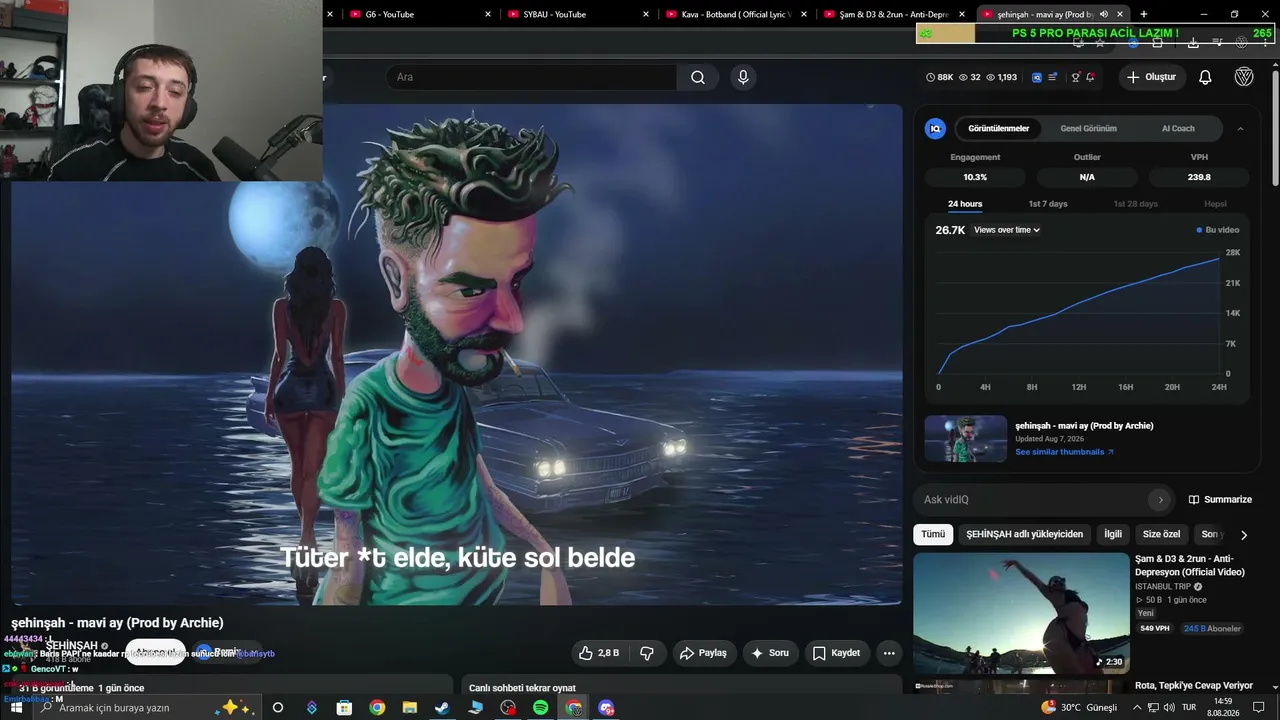
Task: Click the mavi ay thumbnail in vidIQ panel
Action: coord(966,439)
